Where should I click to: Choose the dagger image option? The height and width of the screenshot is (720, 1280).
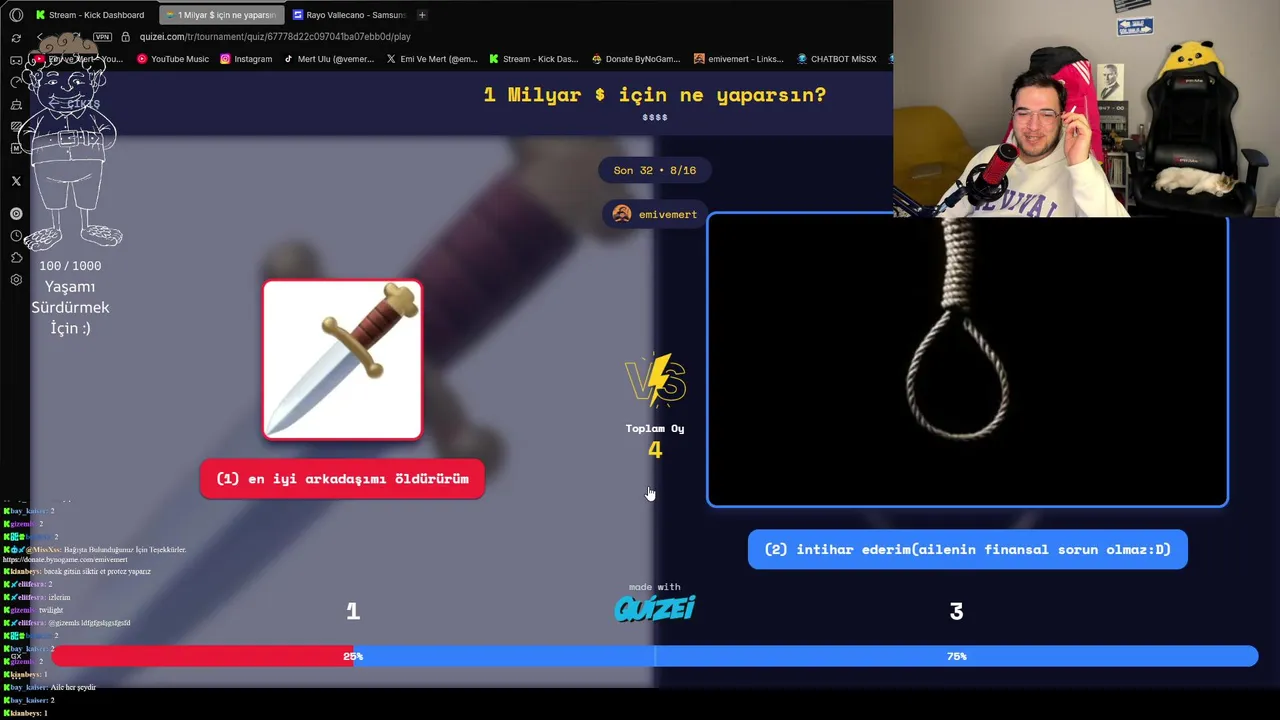click(342, 360)
